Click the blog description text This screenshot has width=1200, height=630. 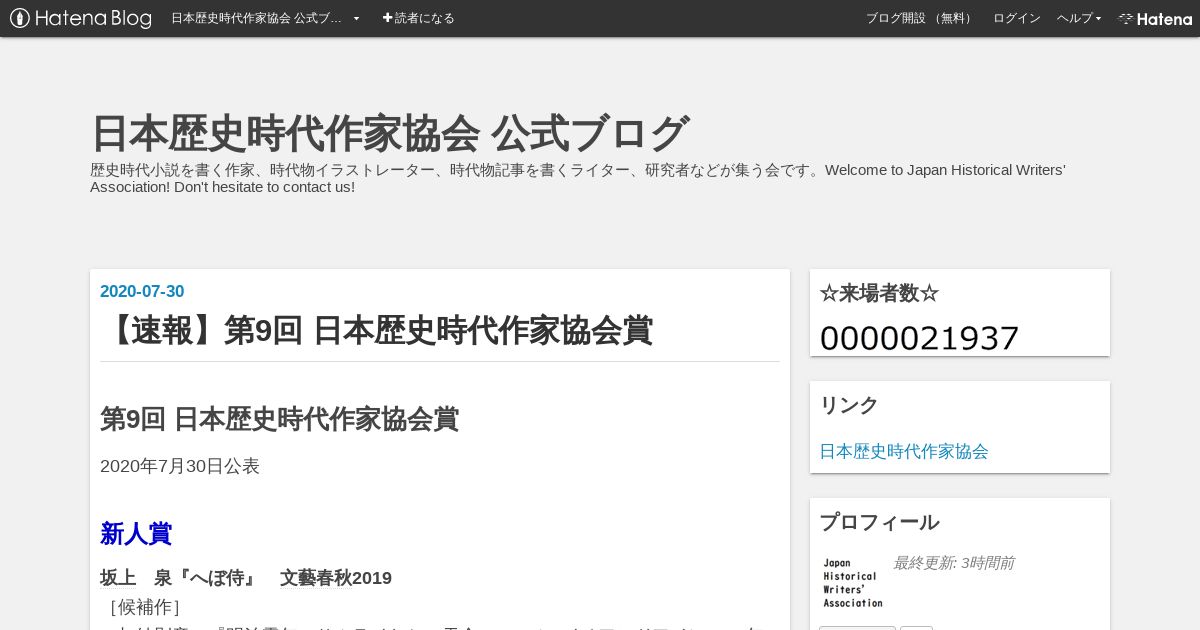(x=578, y=178)
